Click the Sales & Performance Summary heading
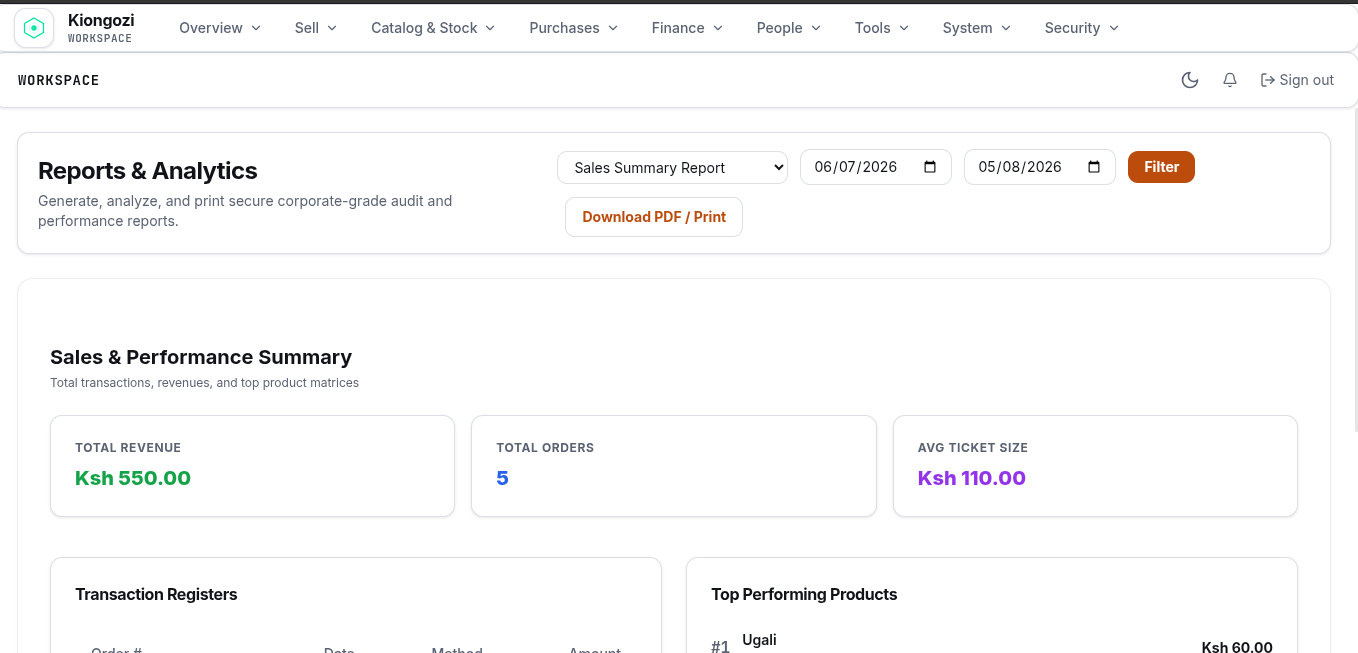Screen dimensions: 1358x653 (201, 357)
